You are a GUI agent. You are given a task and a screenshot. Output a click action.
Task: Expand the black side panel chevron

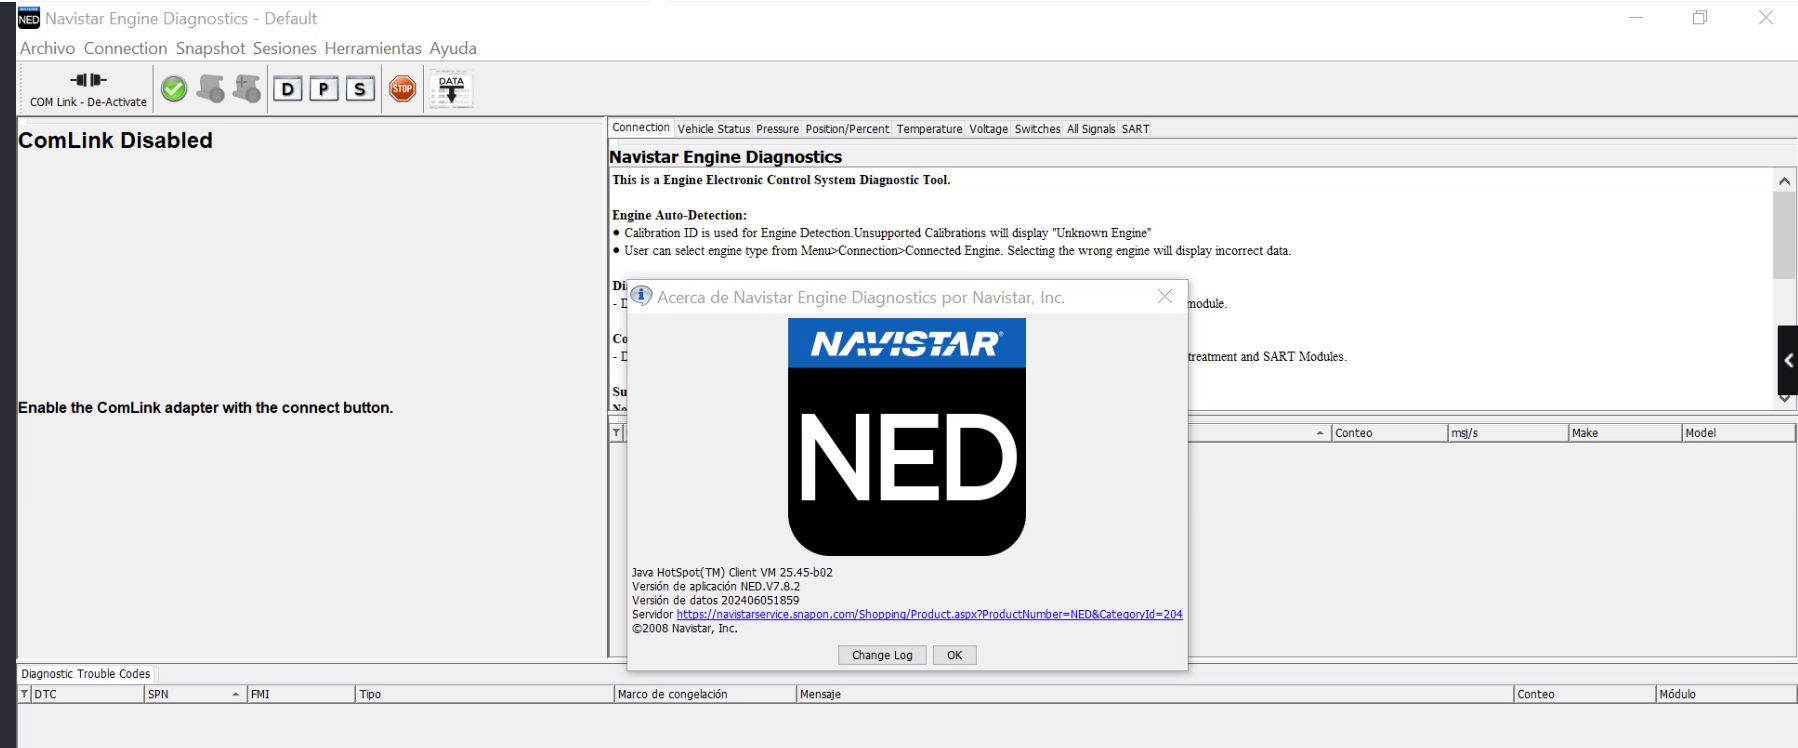1787,360
